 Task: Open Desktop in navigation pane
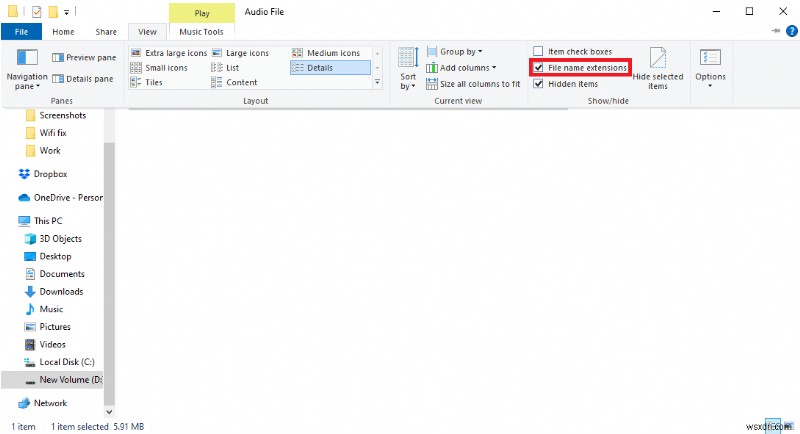point(48,257)
